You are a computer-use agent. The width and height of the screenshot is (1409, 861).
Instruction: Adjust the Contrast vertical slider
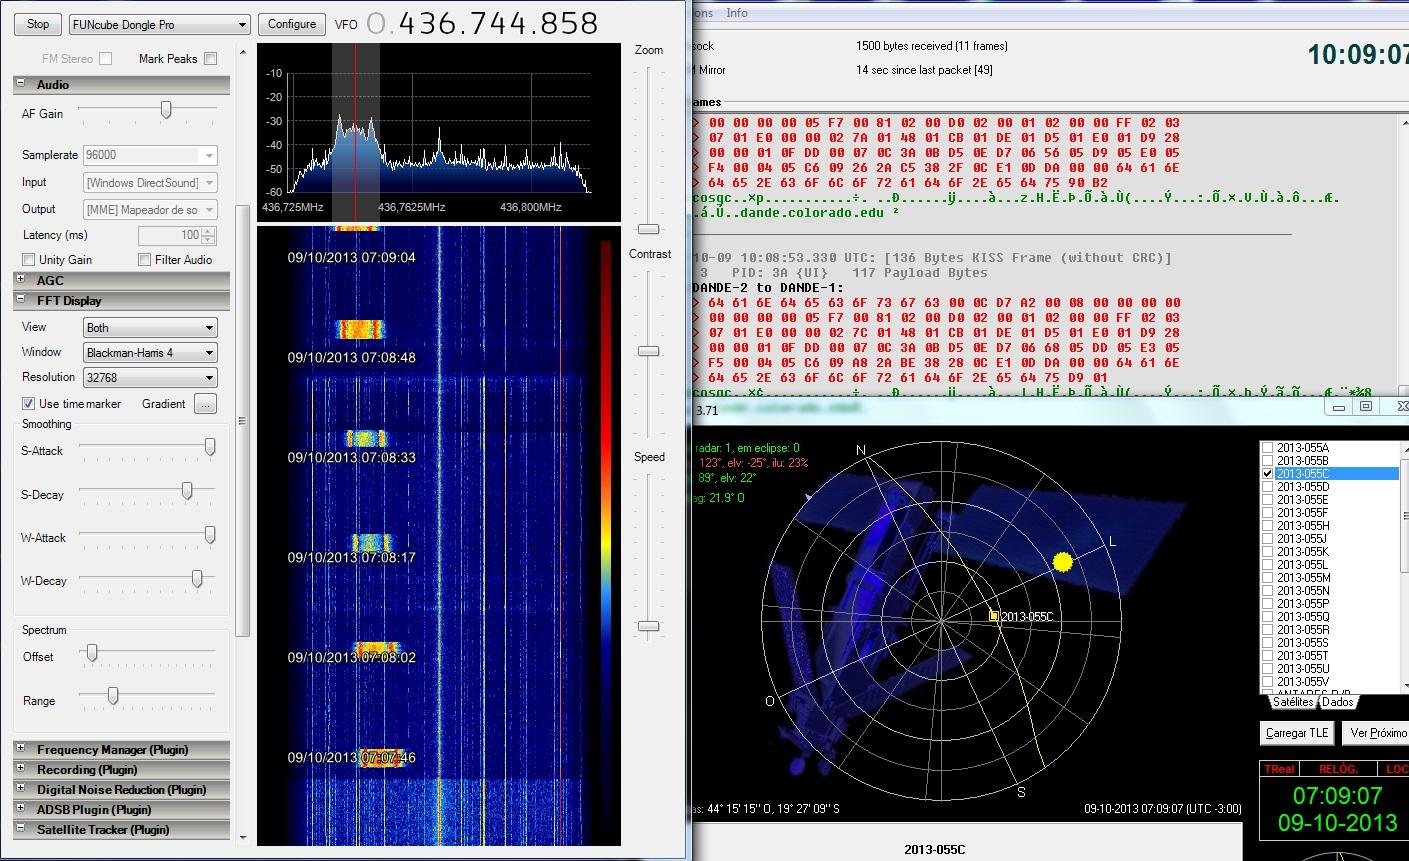point(649,351)
